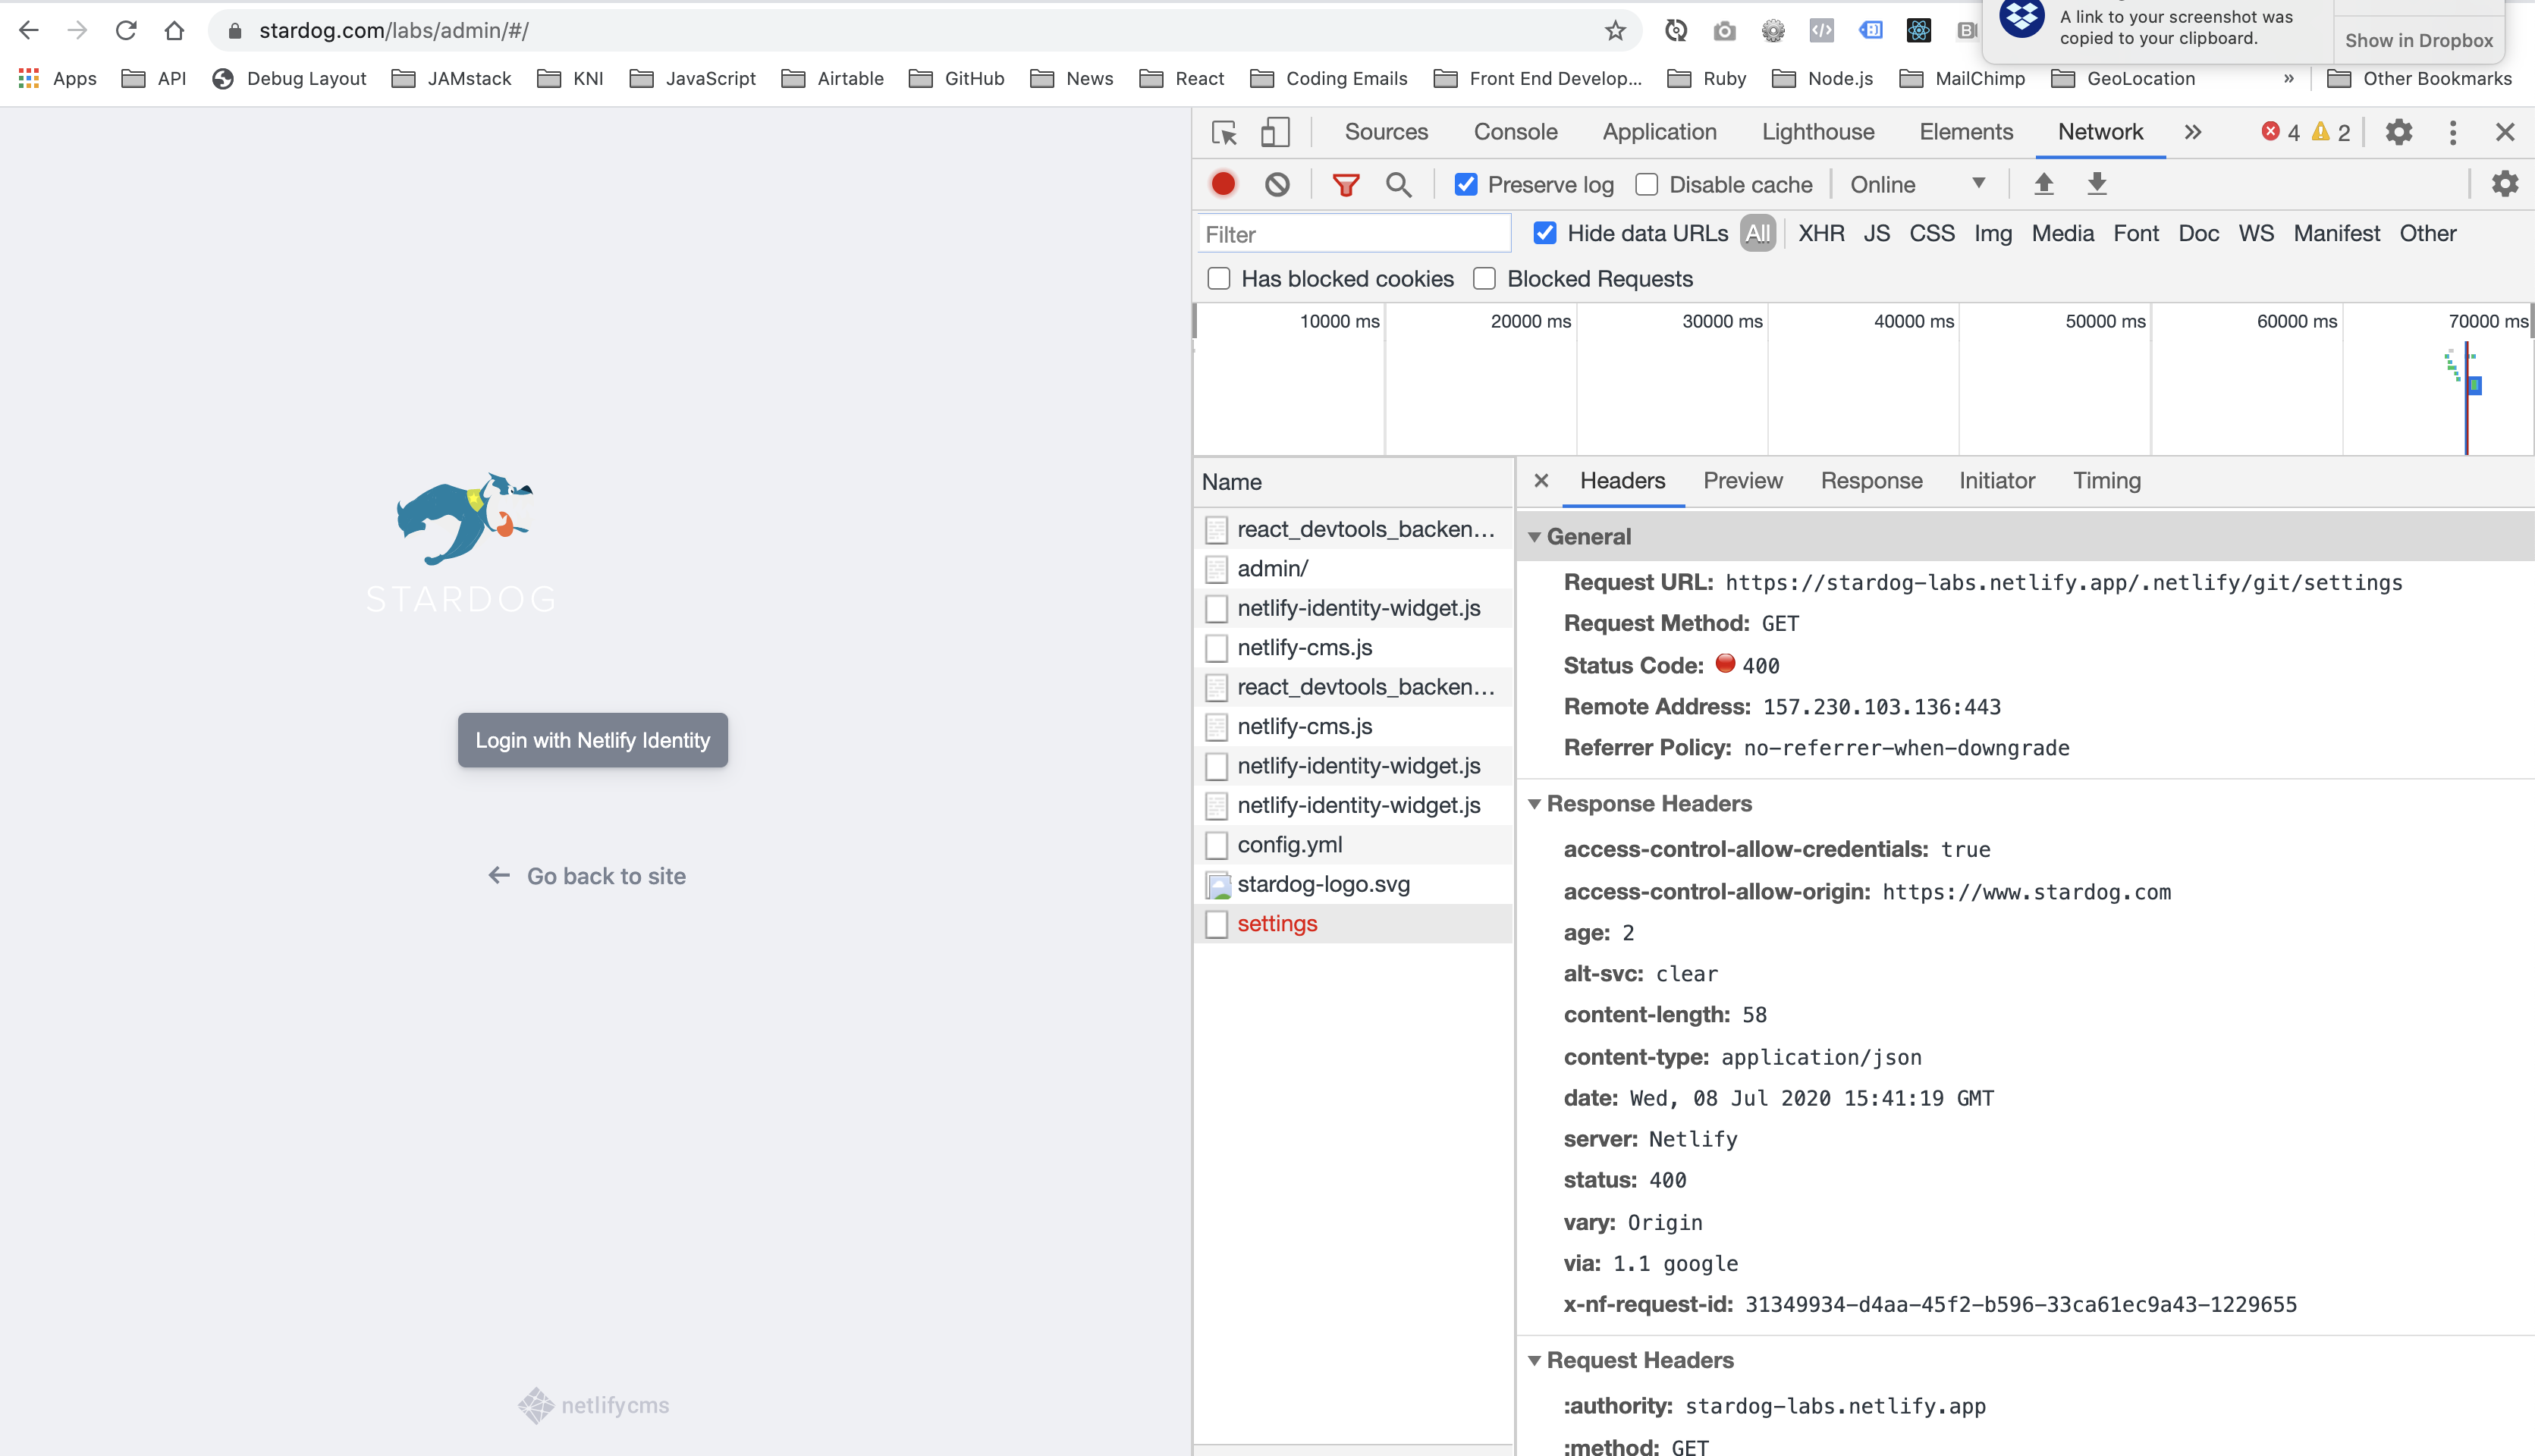Select the inspect element tool
Screen dimensions: 2535x1456
pyautogui.click(x=1224, y=131)
